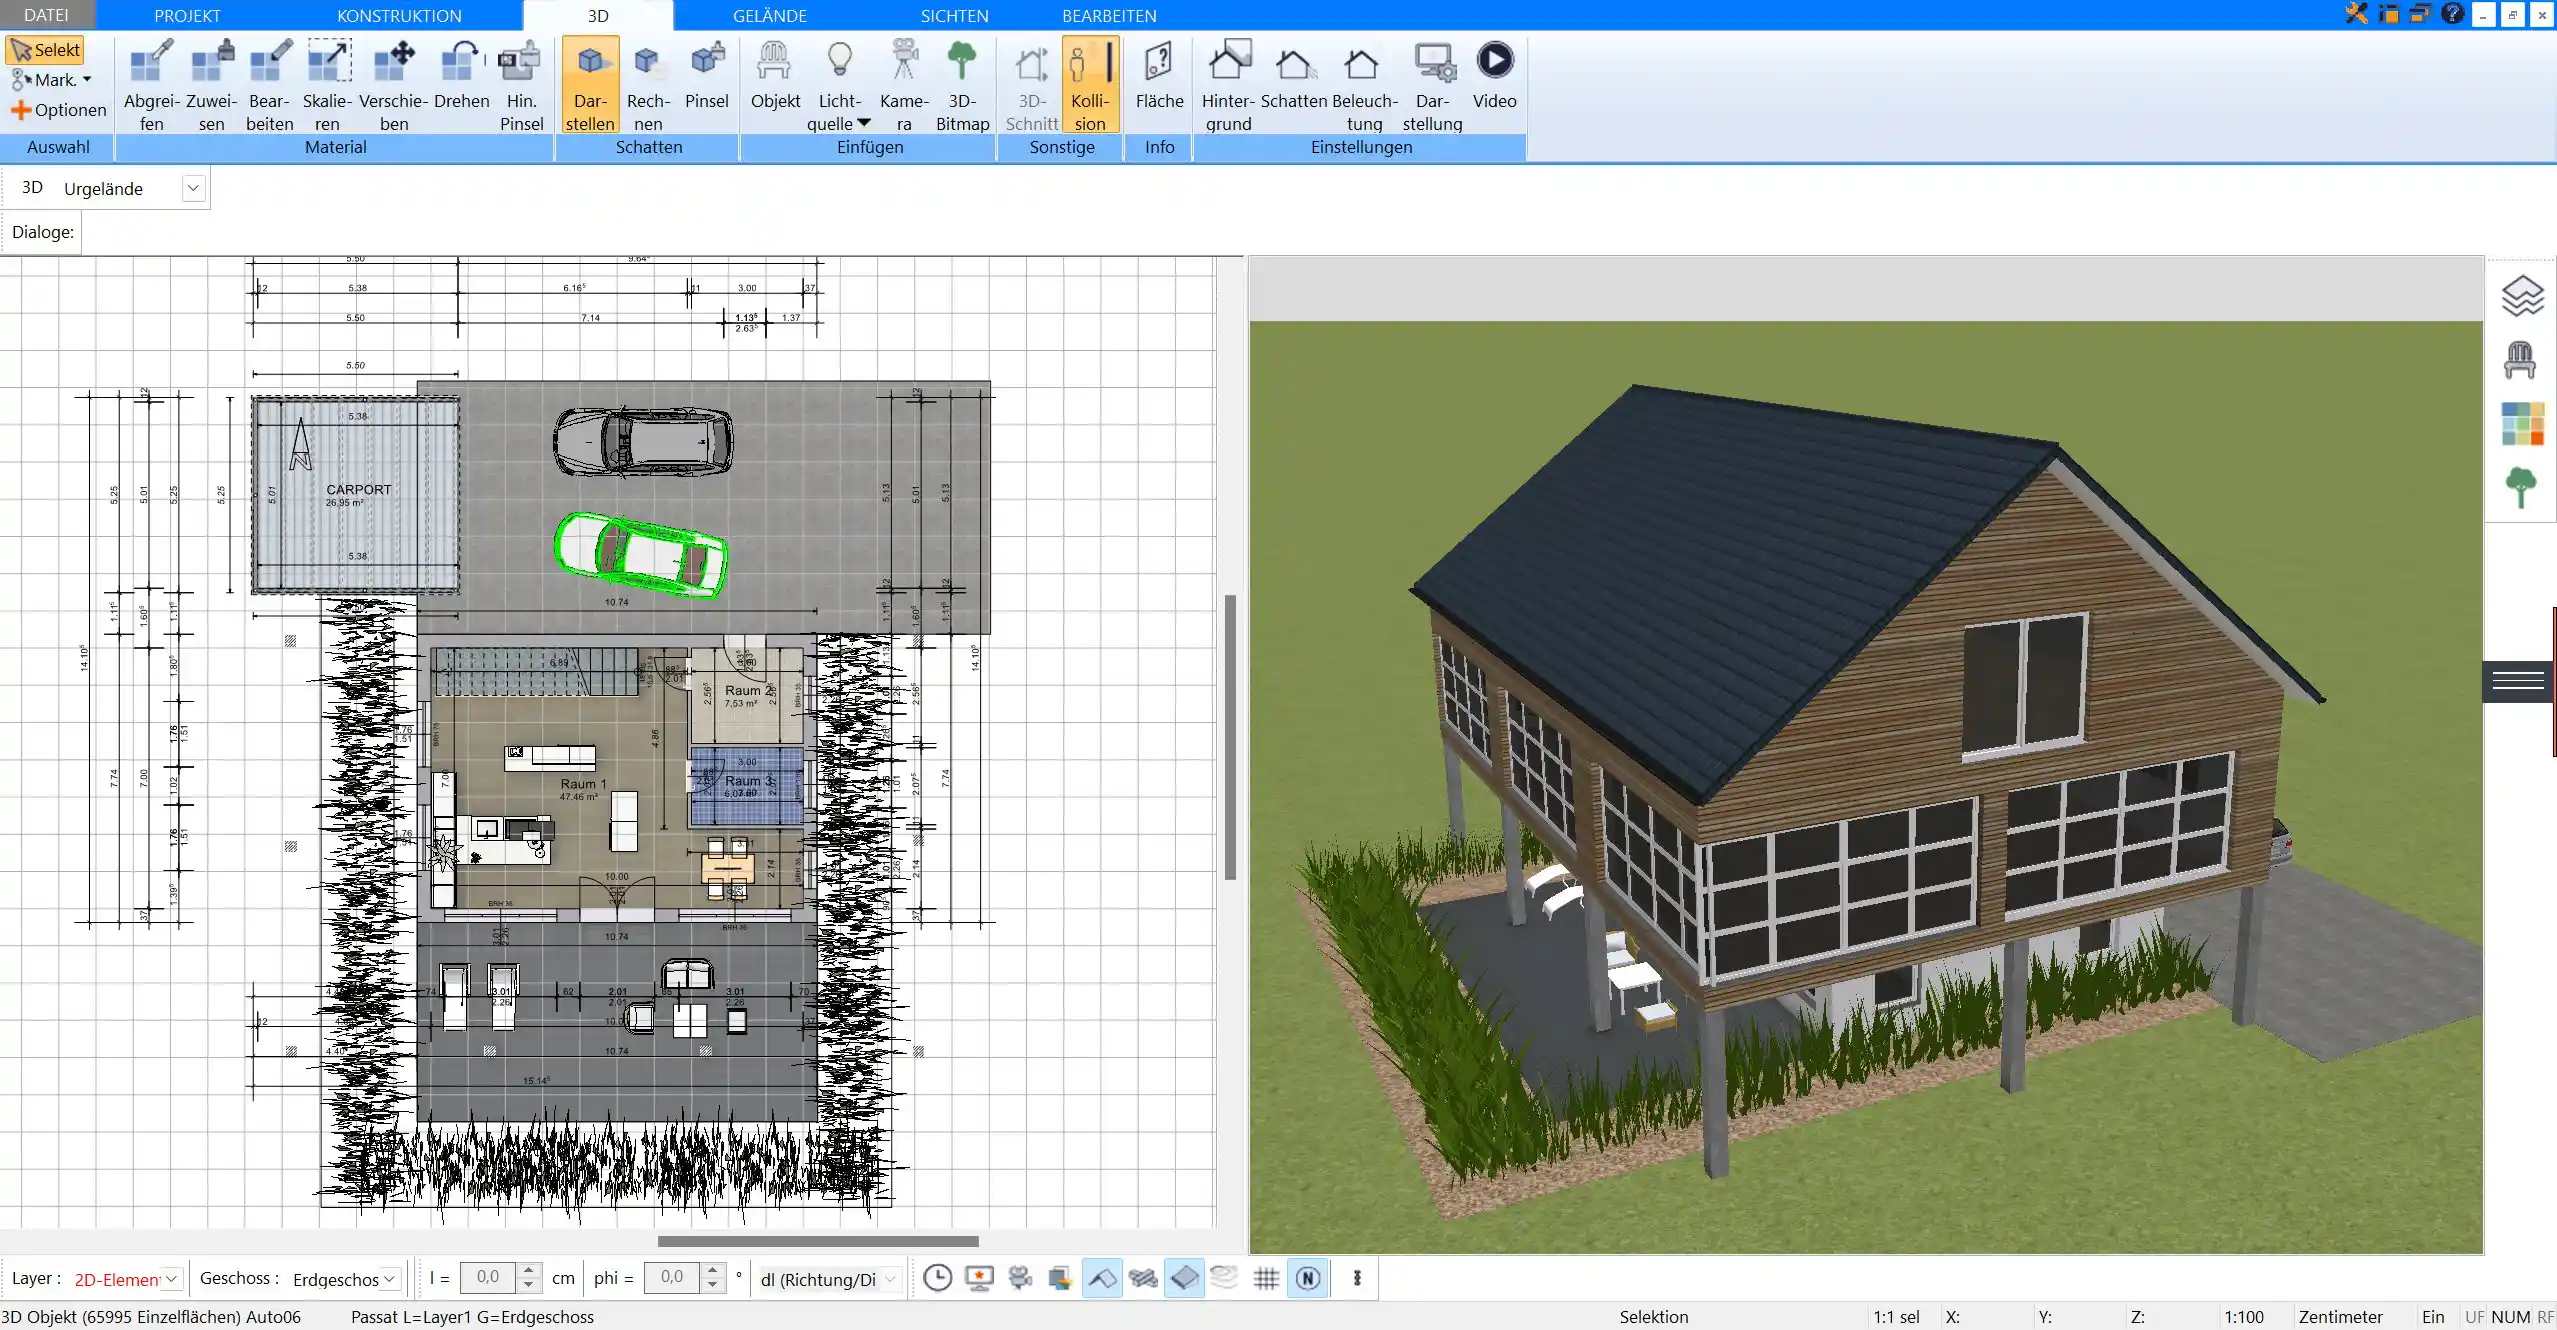Click the length l input field
This screenshot has width=2557, height=1330.
coord(488,1277)
